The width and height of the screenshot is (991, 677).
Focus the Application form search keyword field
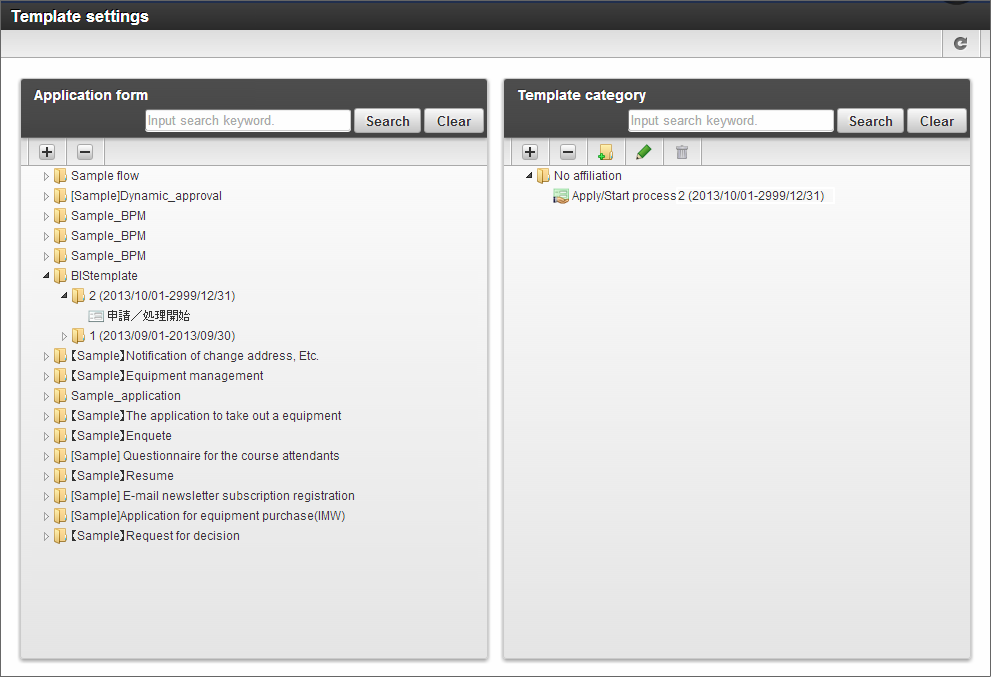click(x=248, y=120)
